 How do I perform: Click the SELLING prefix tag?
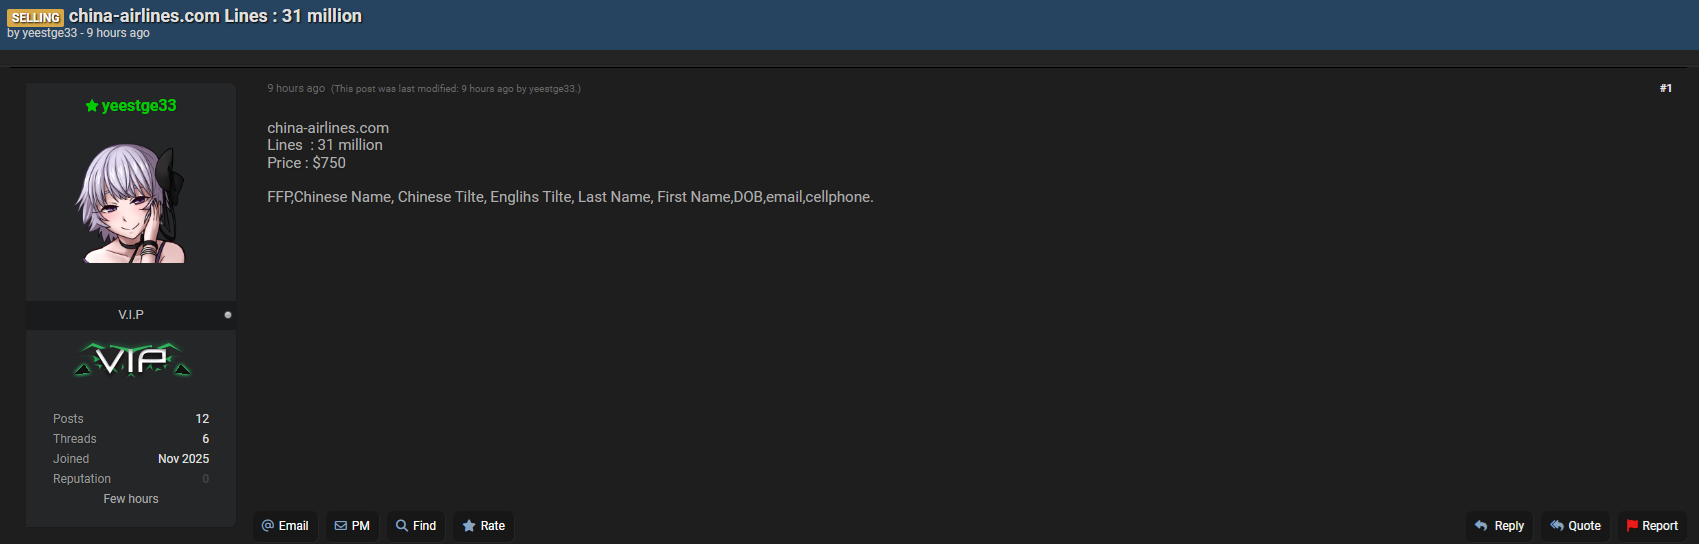pyautogui.click(x=36, y=18)
